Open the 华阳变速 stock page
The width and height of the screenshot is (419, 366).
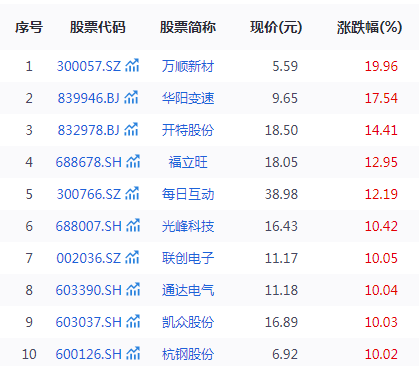[188, 98]
